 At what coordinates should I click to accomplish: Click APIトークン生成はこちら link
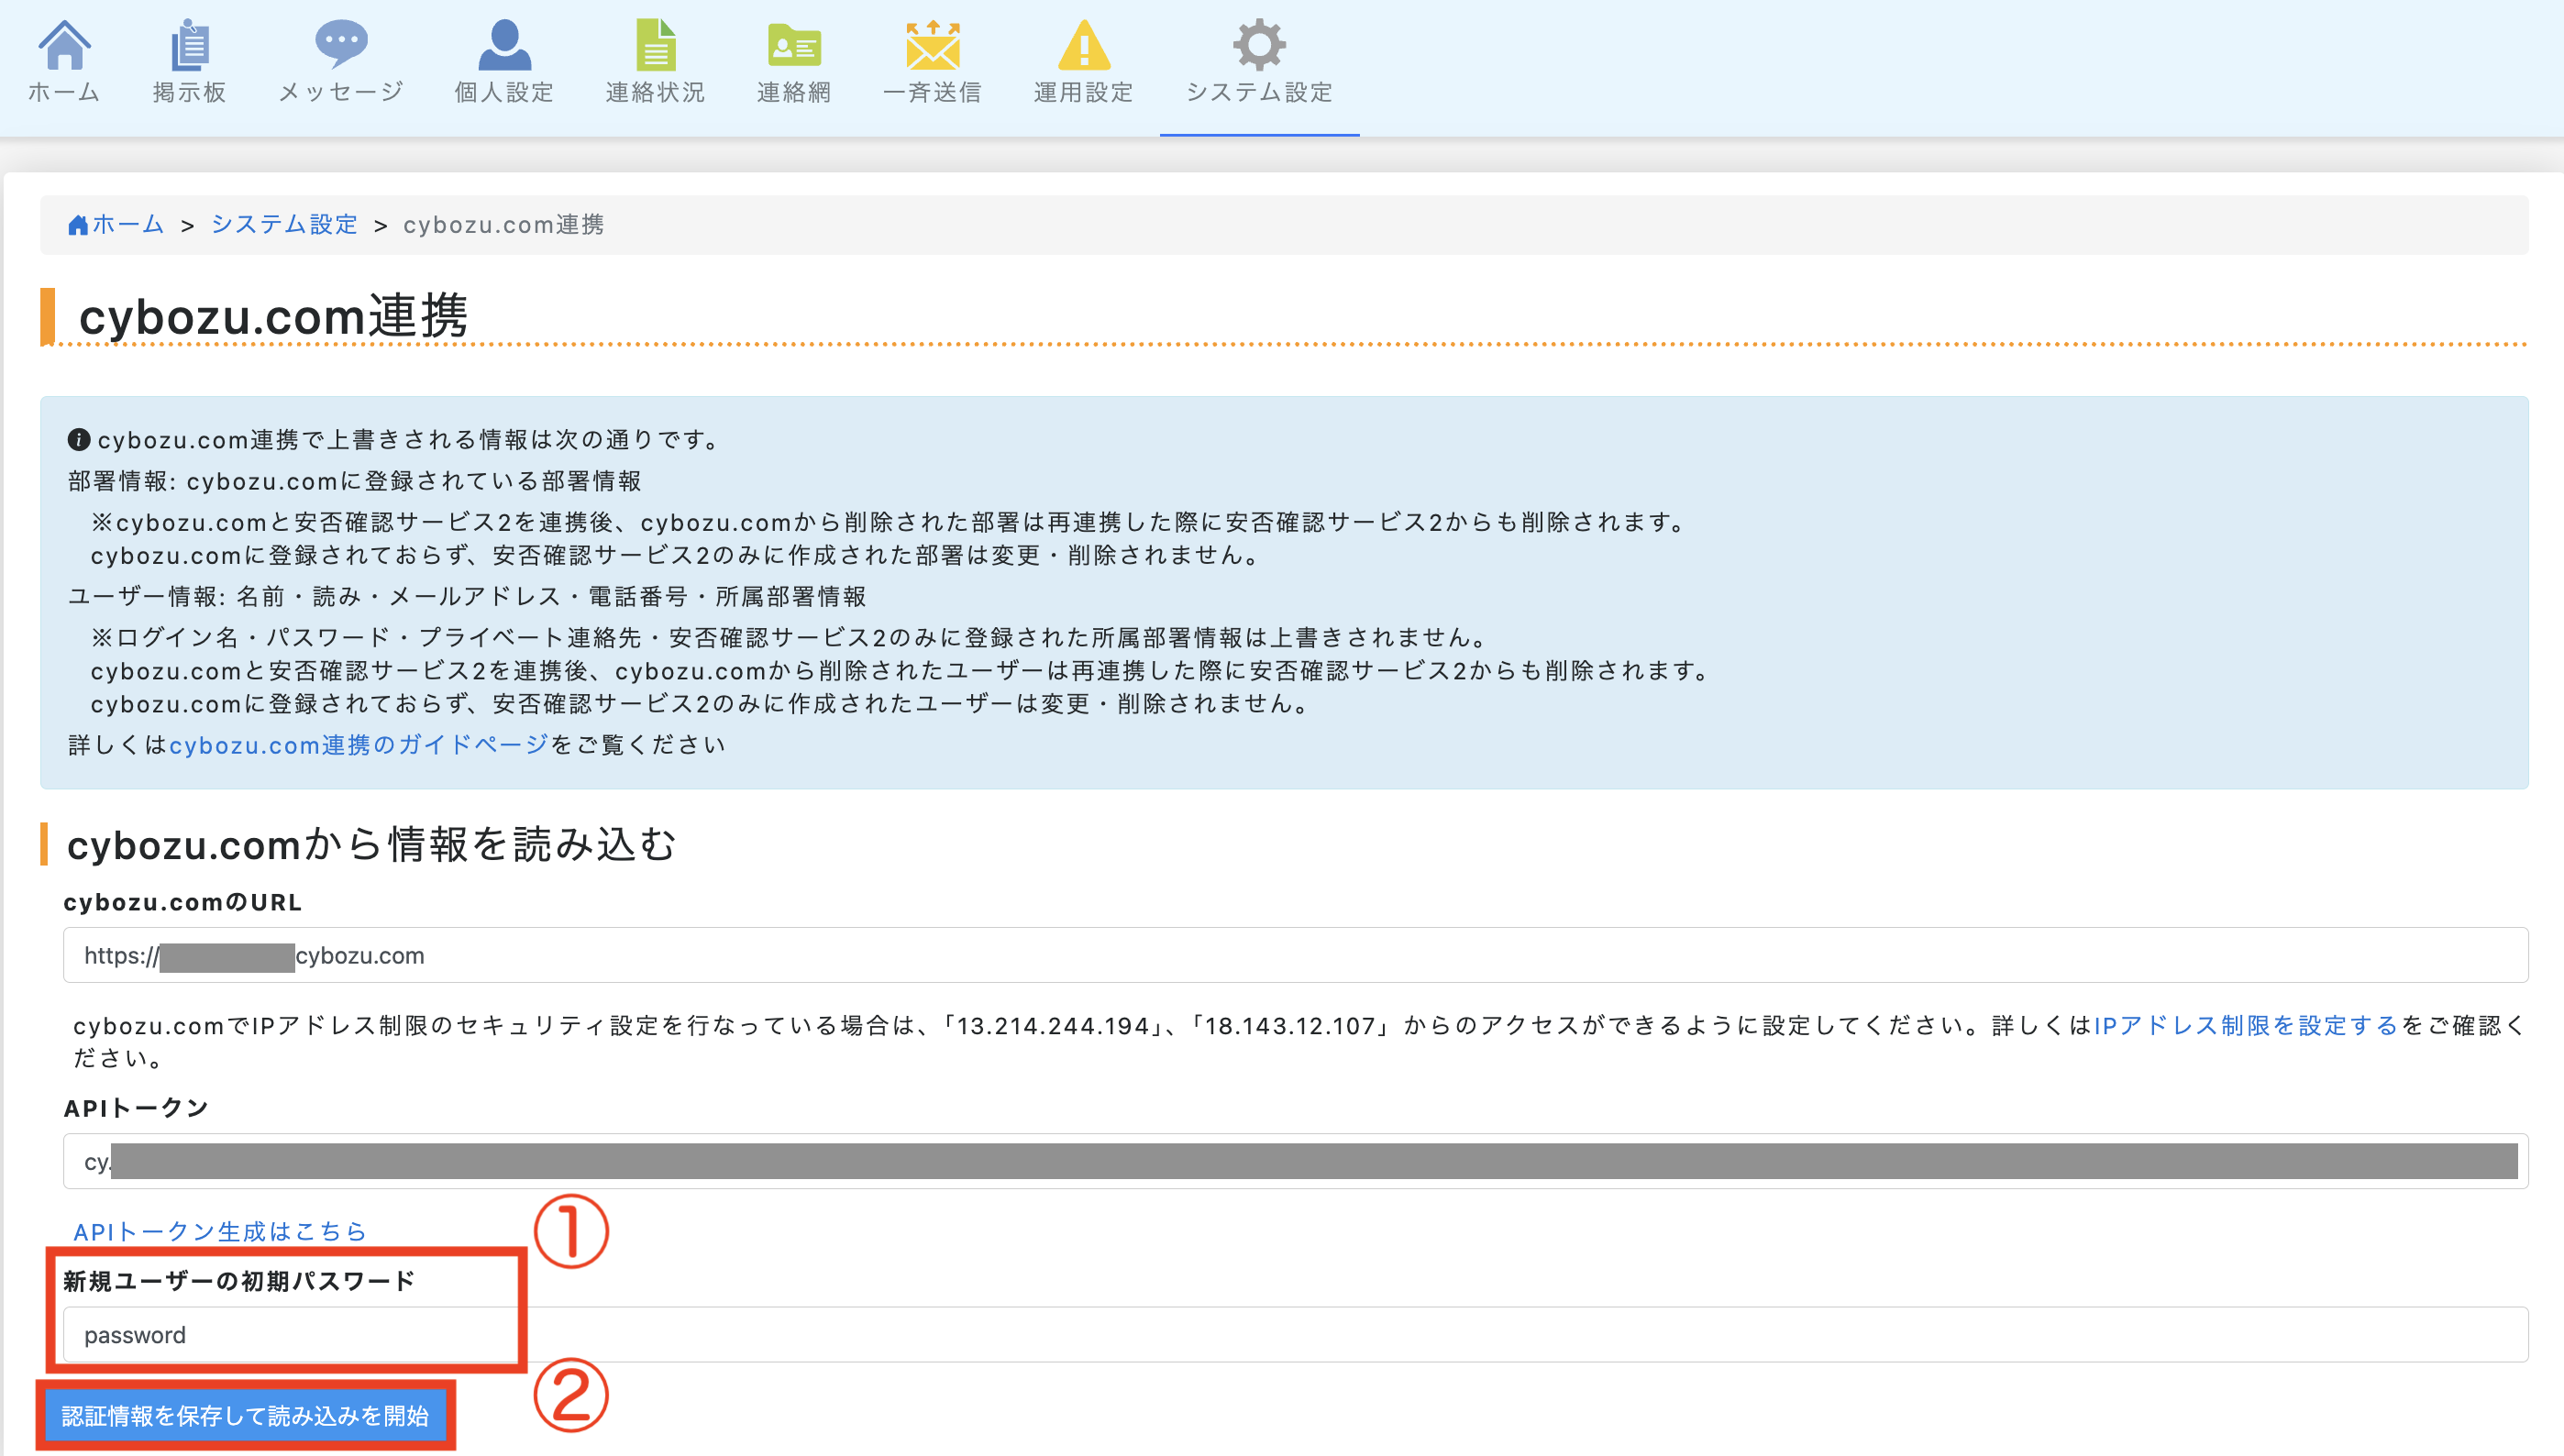click(x=220, y=1231)
